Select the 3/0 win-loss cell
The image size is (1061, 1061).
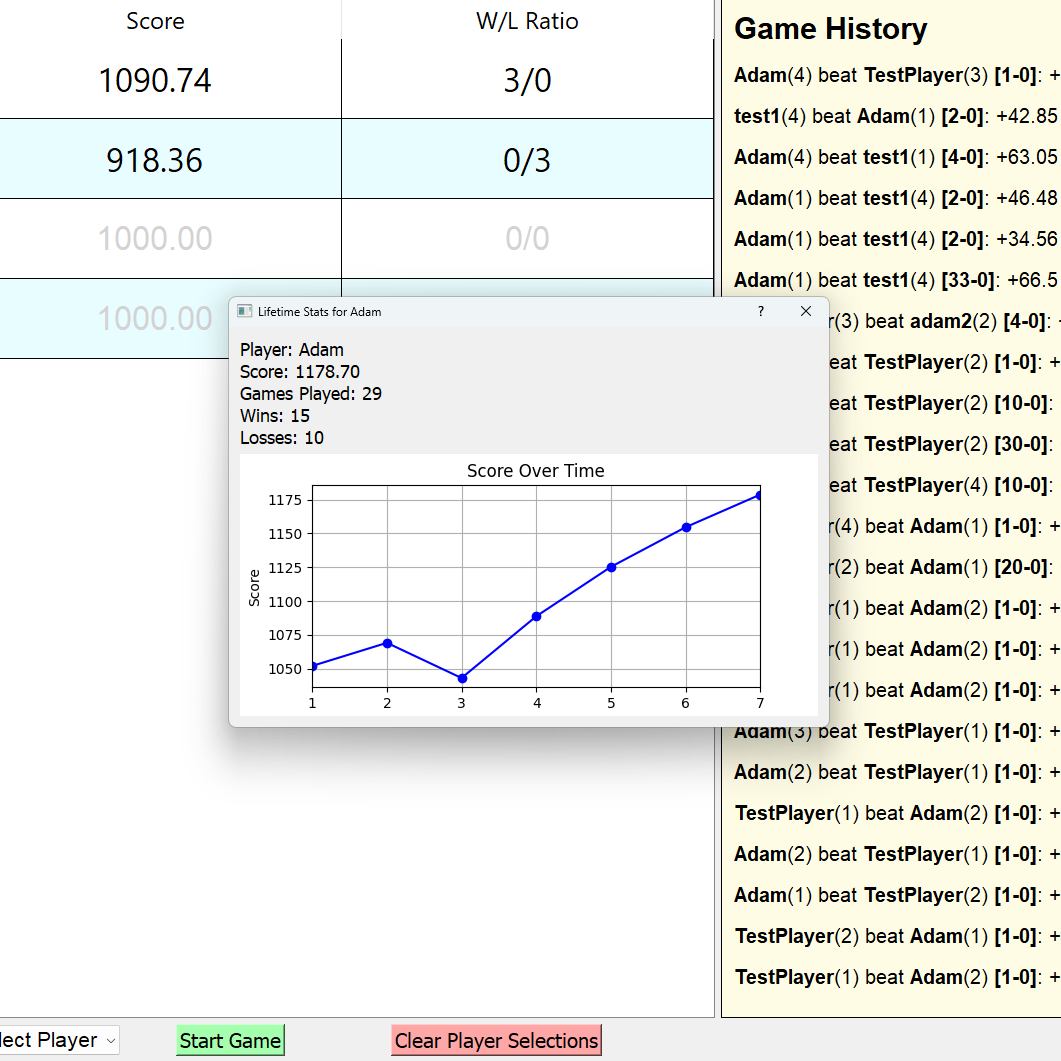527,80
